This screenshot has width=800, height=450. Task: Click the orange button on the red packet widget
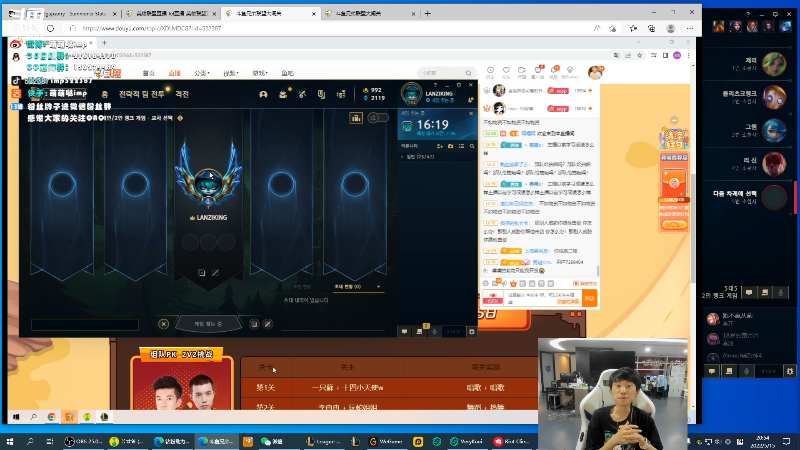[674, 224]
